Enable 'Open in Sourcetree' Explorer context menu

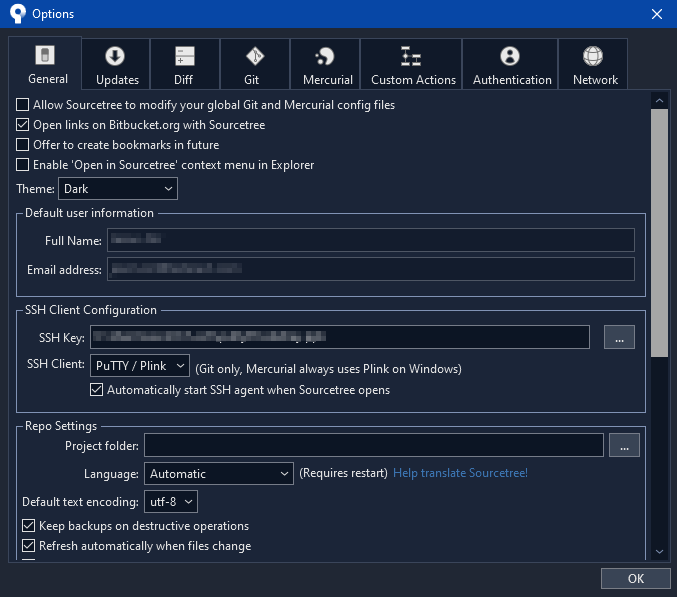coord(22,165)
